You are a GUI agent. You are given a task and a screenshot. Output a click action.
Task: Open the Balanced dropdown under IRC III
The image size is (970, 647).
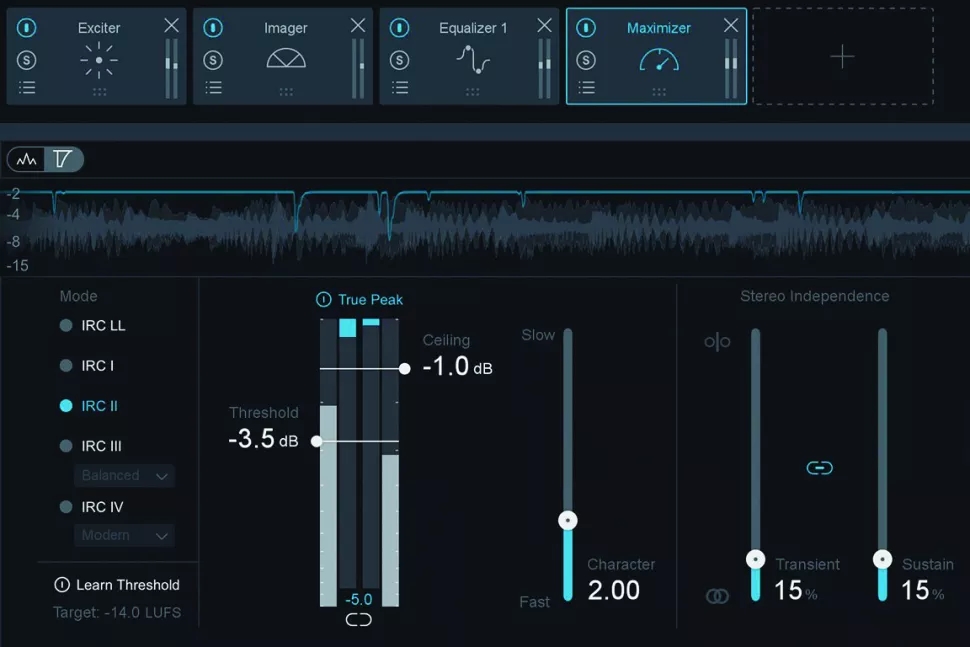[x=125, y=475]
